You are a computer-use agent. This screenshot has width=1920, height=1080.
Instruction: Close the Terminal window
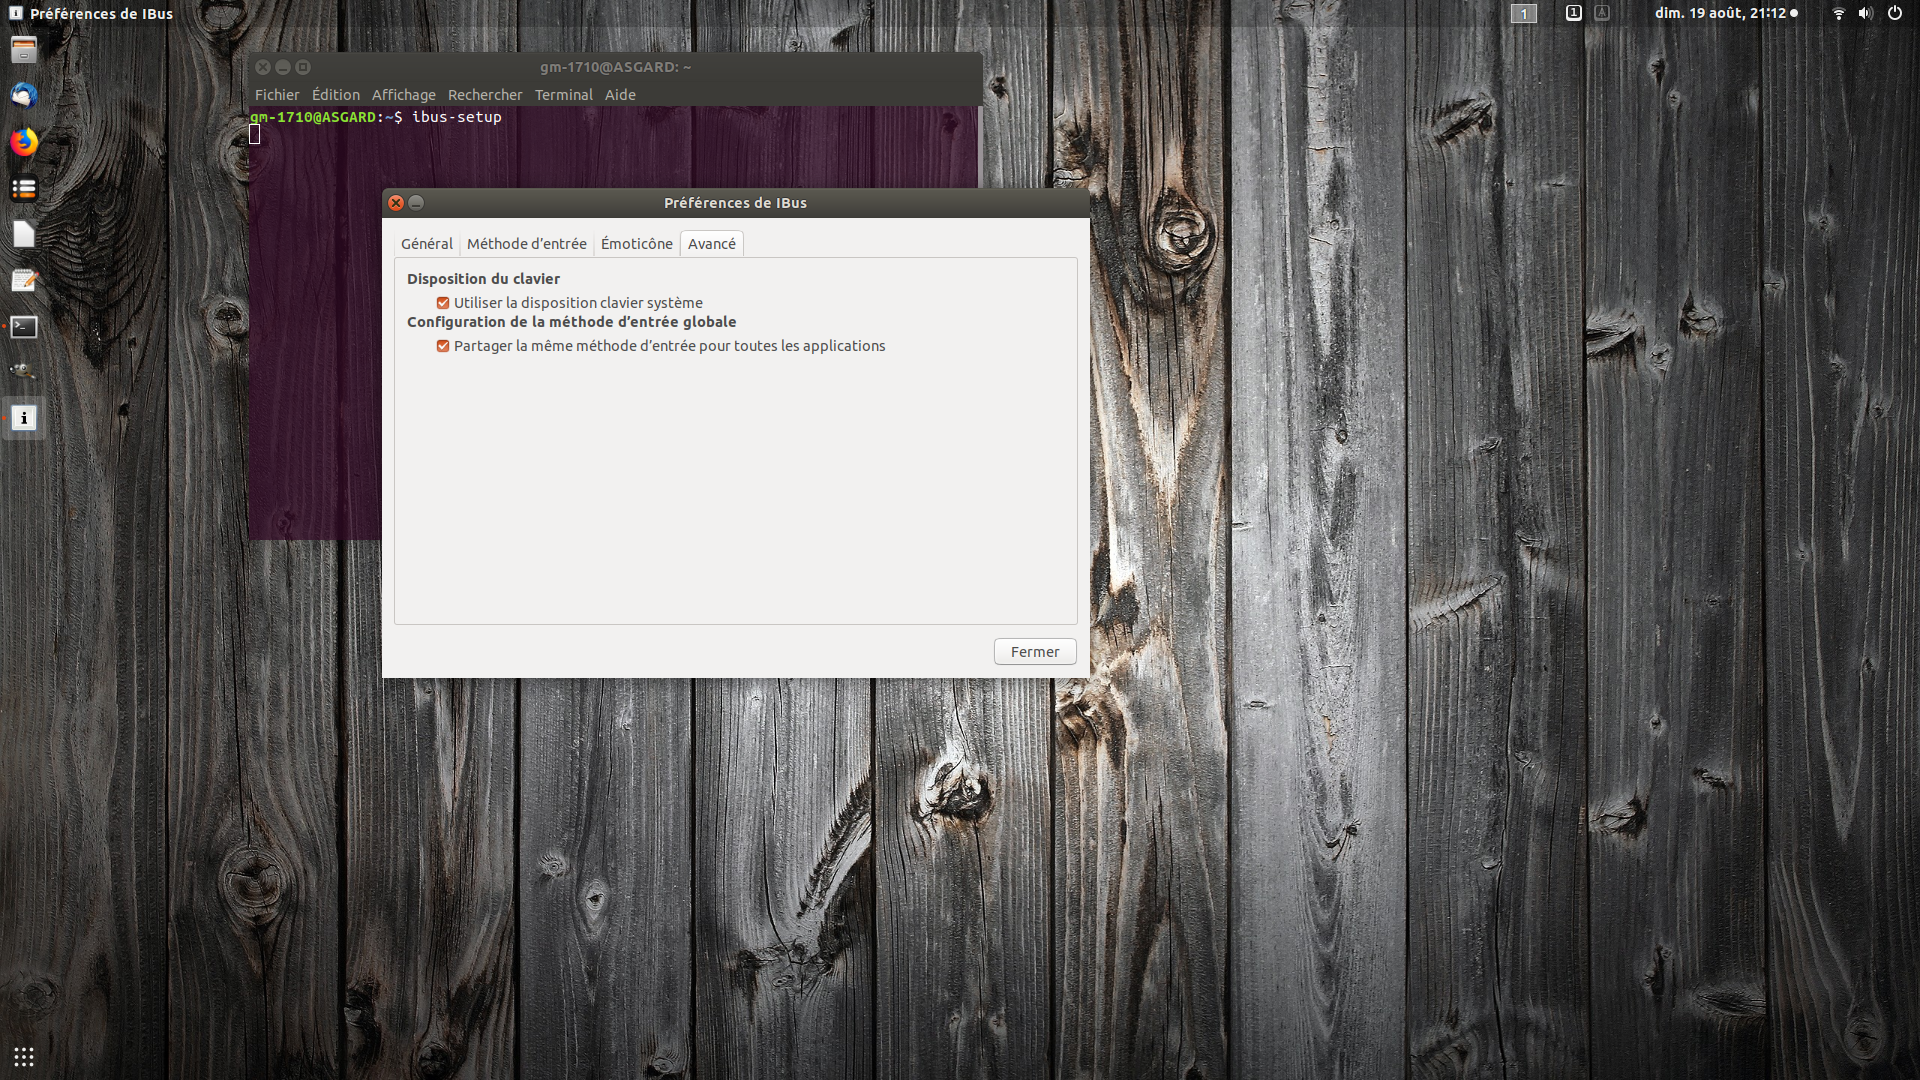pyautogui.click(x=263, y=67)
